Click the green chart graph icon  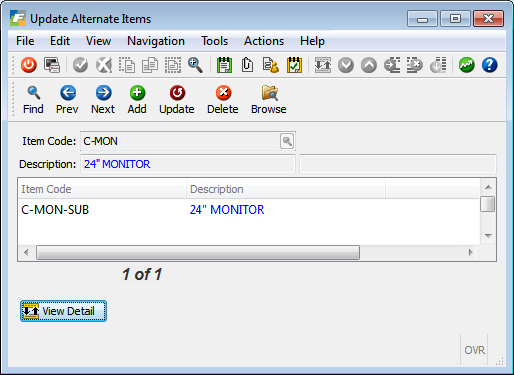point(466,65)
